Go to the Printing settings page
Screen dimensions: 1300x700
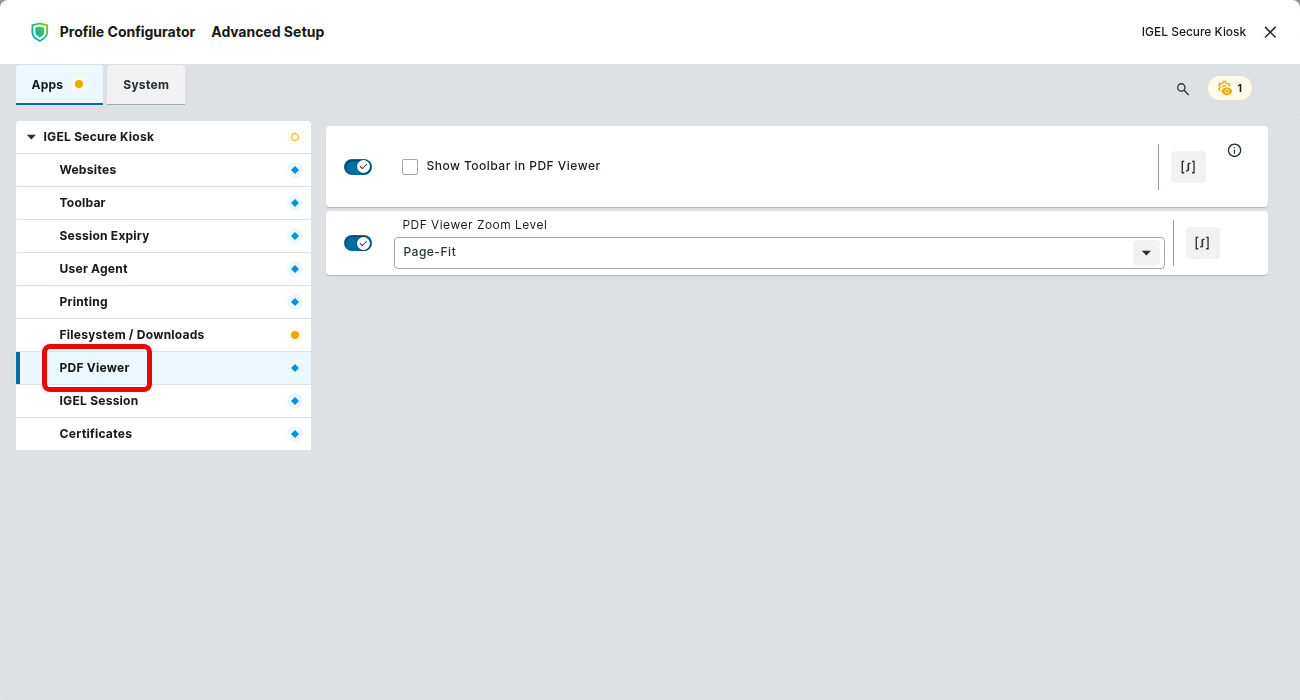pyautogui.click(x=83, y=302)
